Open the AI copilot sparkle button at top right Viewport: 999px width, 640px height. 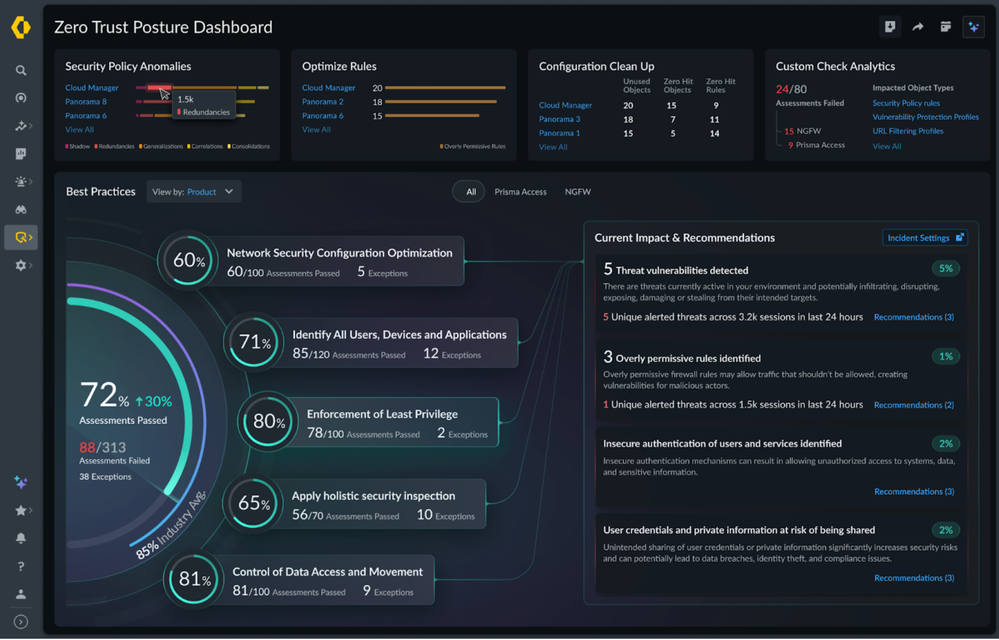pyautogui.click(x=973, y=27)
